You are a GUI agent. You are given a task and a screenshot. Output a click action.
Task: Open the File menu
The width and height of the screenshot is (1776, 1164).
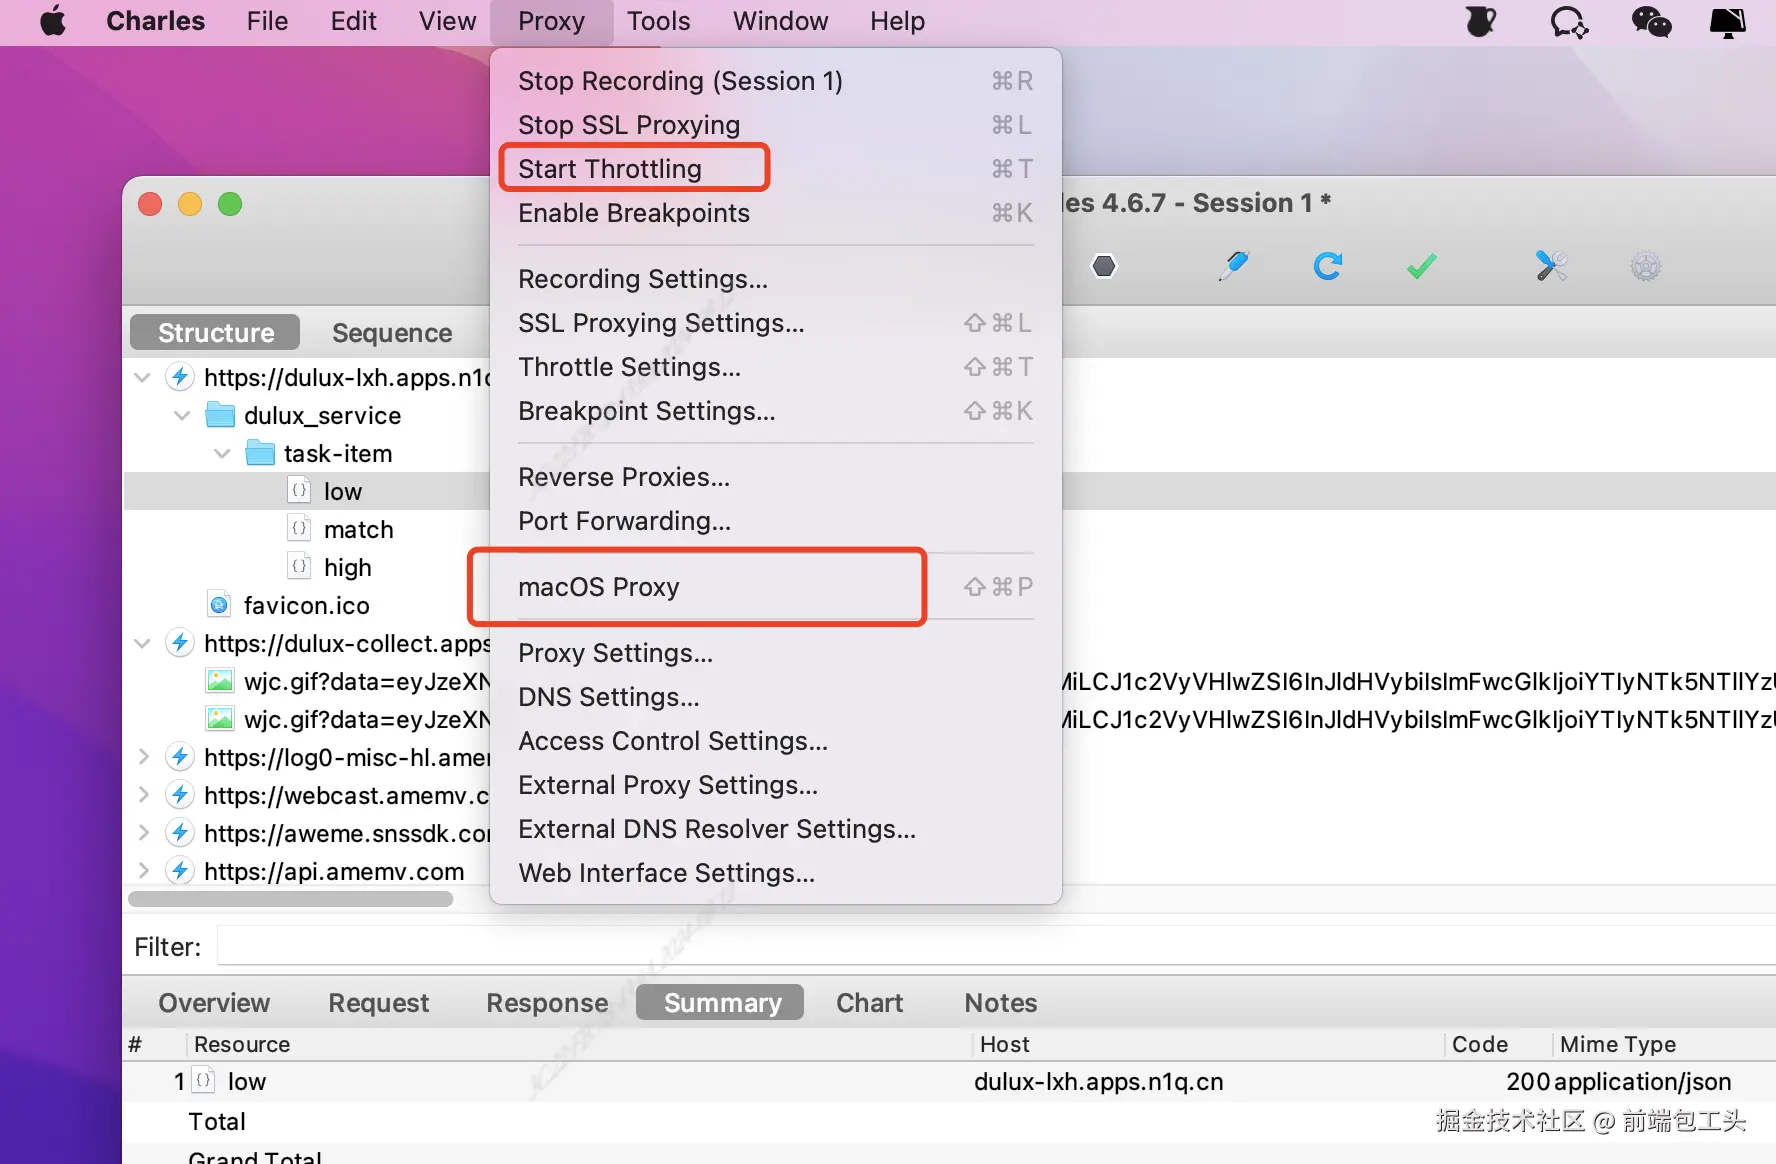point(267,21)
